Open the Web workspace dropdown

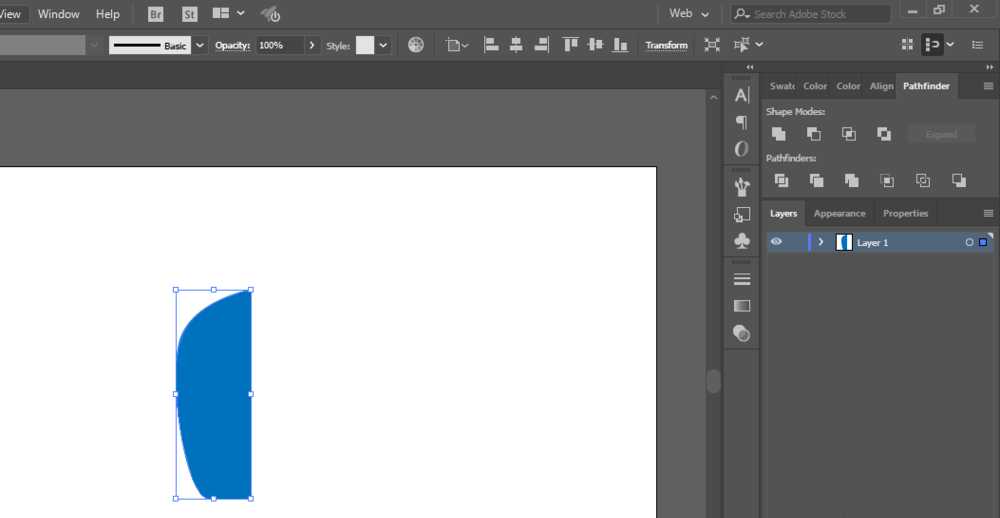point(689,13)
